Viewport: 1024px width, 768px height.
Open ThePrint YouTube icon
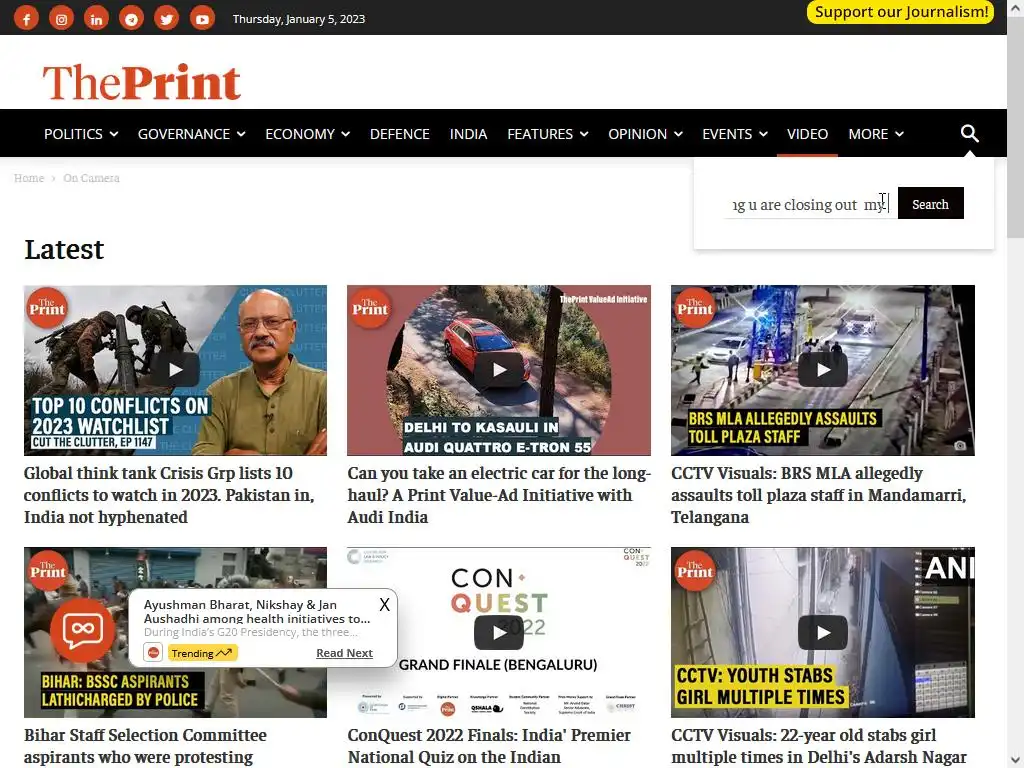[202, 18]
